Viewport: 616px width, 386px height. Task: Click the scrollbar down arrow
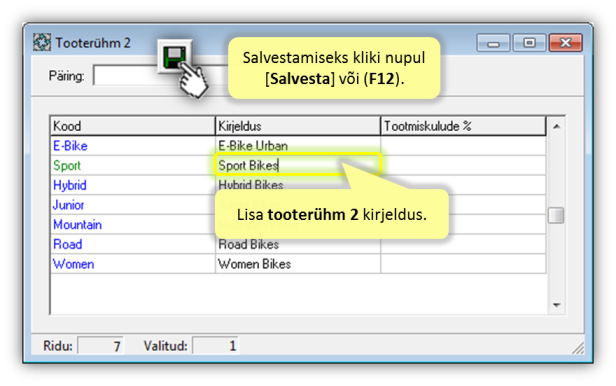(556, 305)
